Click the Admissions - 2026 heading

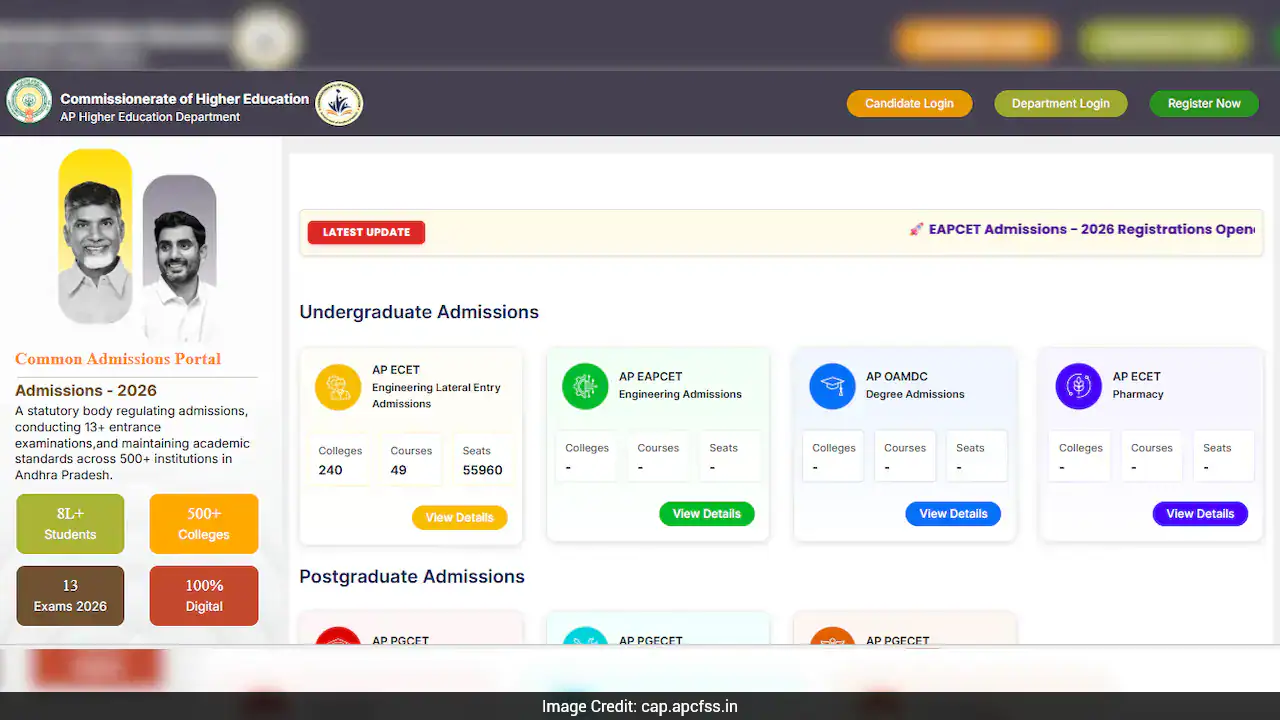tap(86, 391)
